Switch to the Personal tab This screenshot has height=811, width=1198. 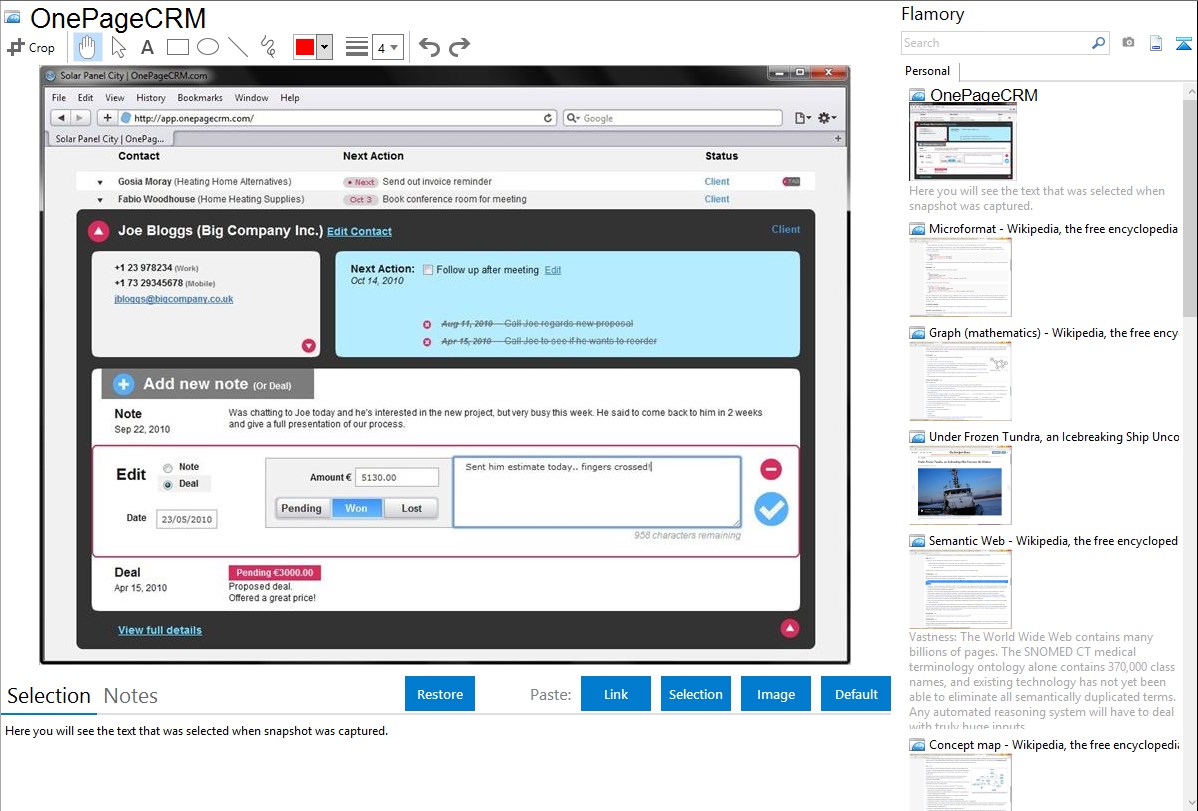coord(928,71)
